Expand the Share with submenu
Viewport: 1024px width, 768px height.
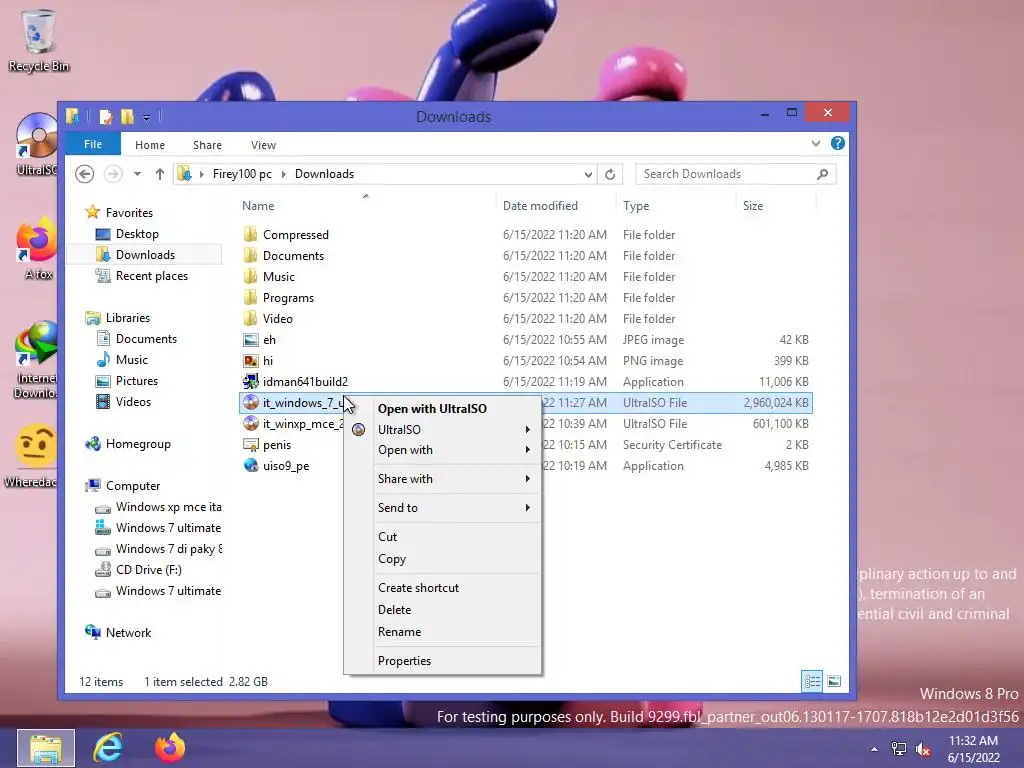[x=443, y=479]
